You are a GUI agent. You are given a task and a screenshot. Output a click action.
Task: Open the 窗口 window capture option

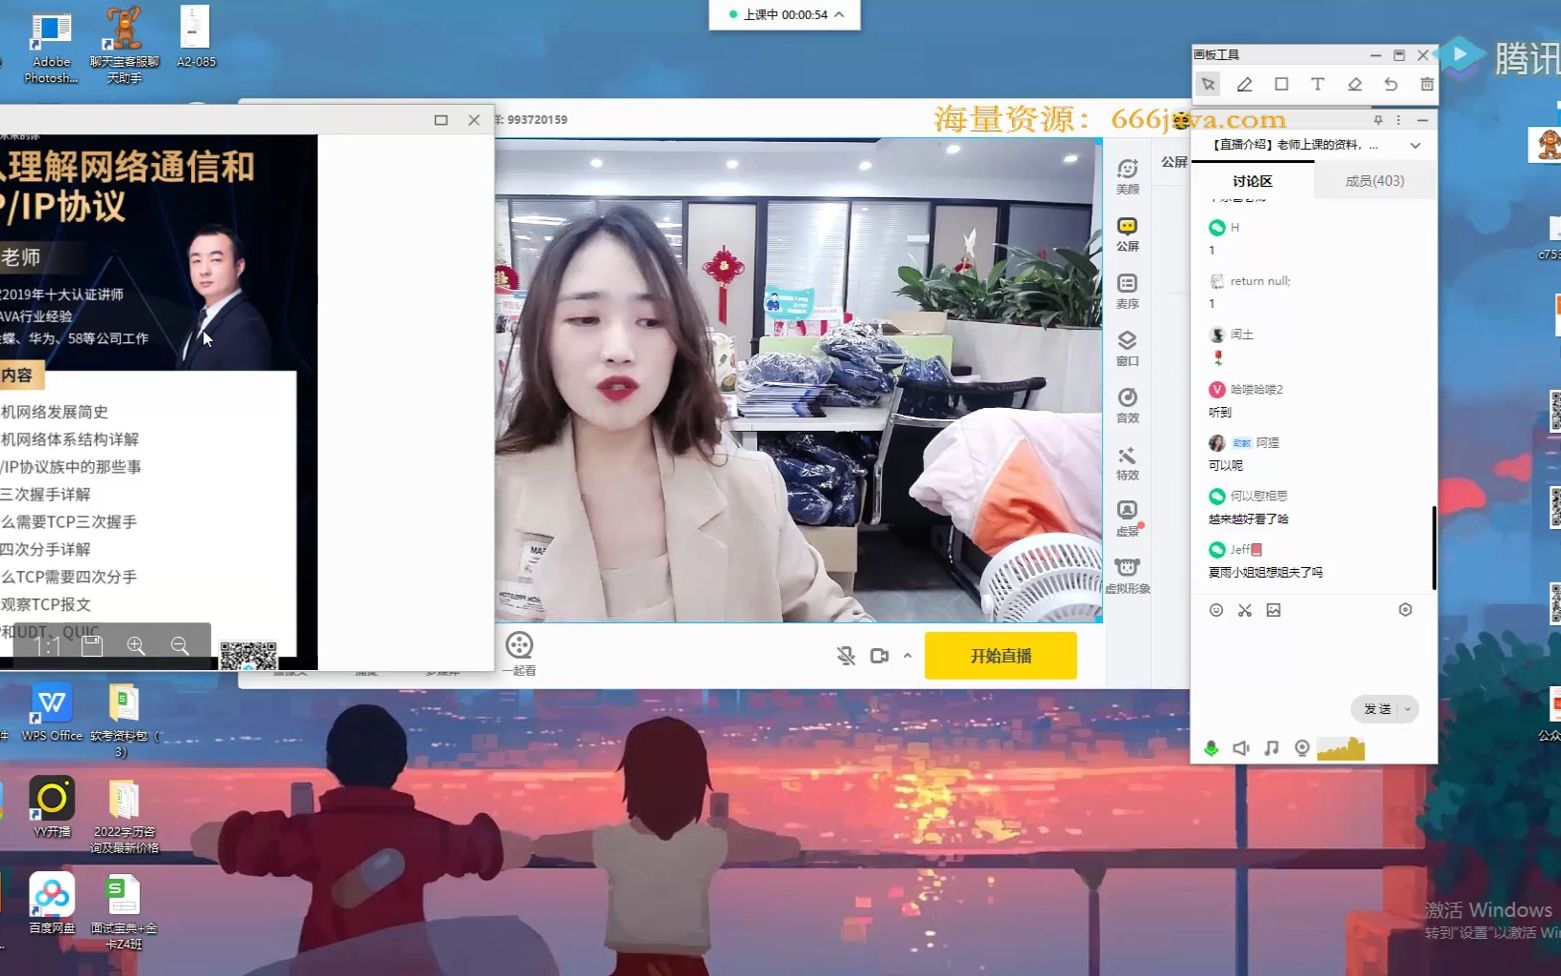1127,348
